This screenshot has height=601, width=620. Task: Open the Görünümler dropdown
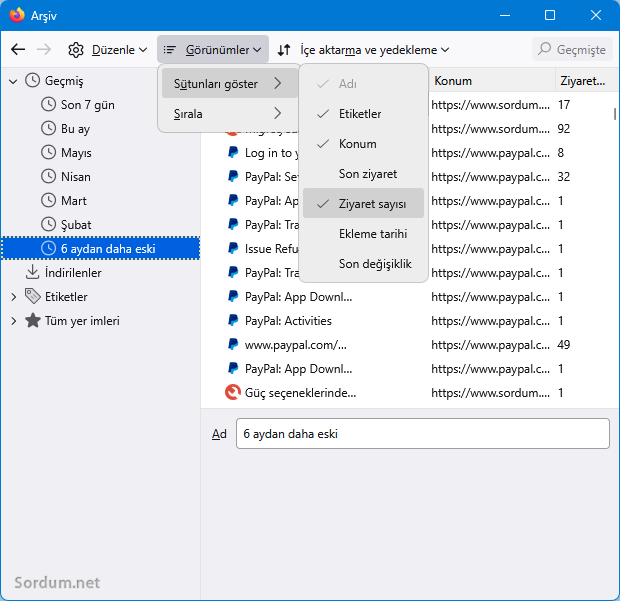point(213,50)
